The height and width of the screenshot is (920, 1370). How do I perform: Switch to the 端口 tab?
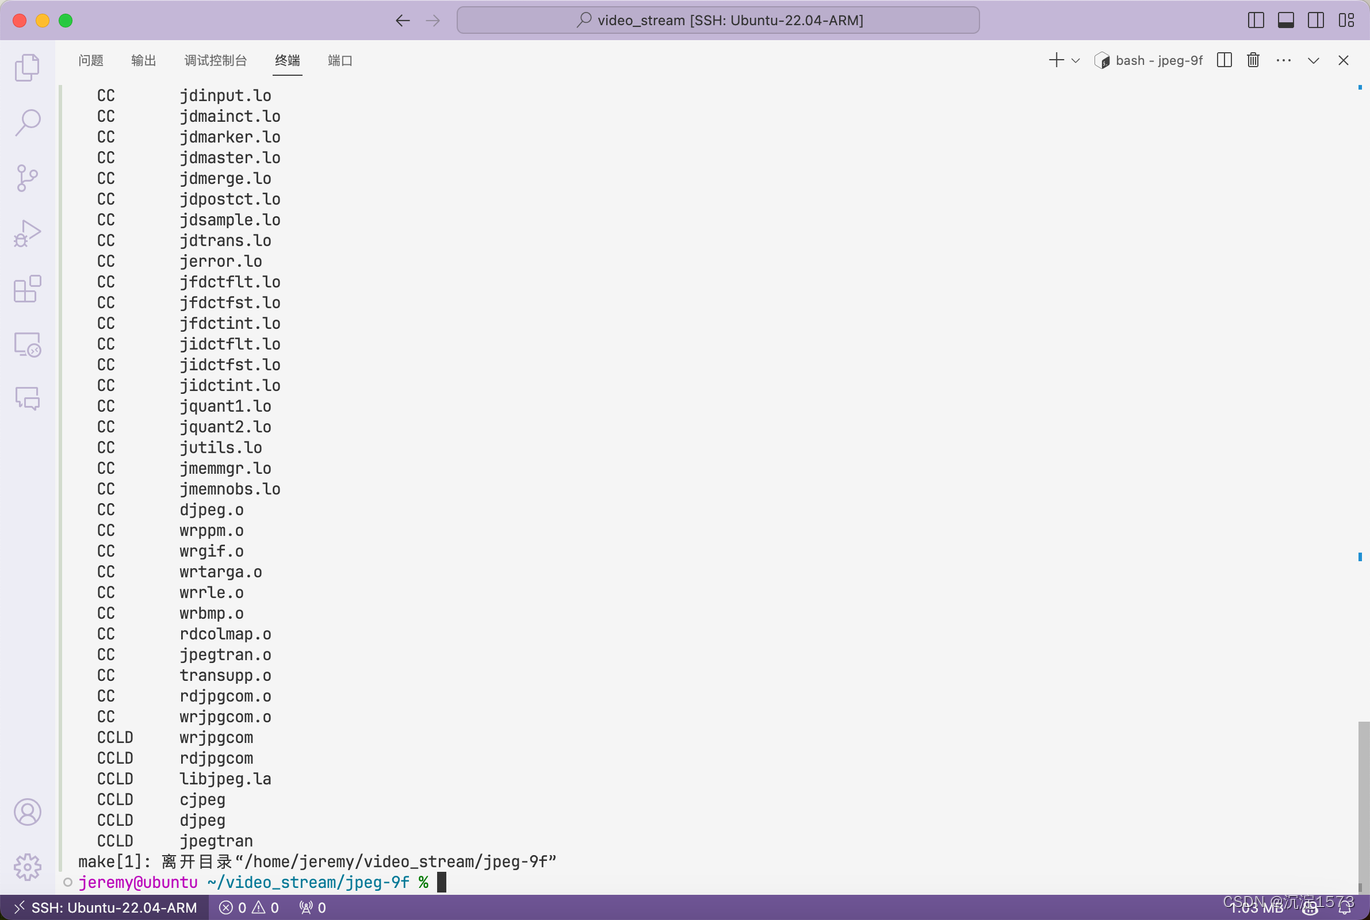pyautogui.click(x=341, y=60)
